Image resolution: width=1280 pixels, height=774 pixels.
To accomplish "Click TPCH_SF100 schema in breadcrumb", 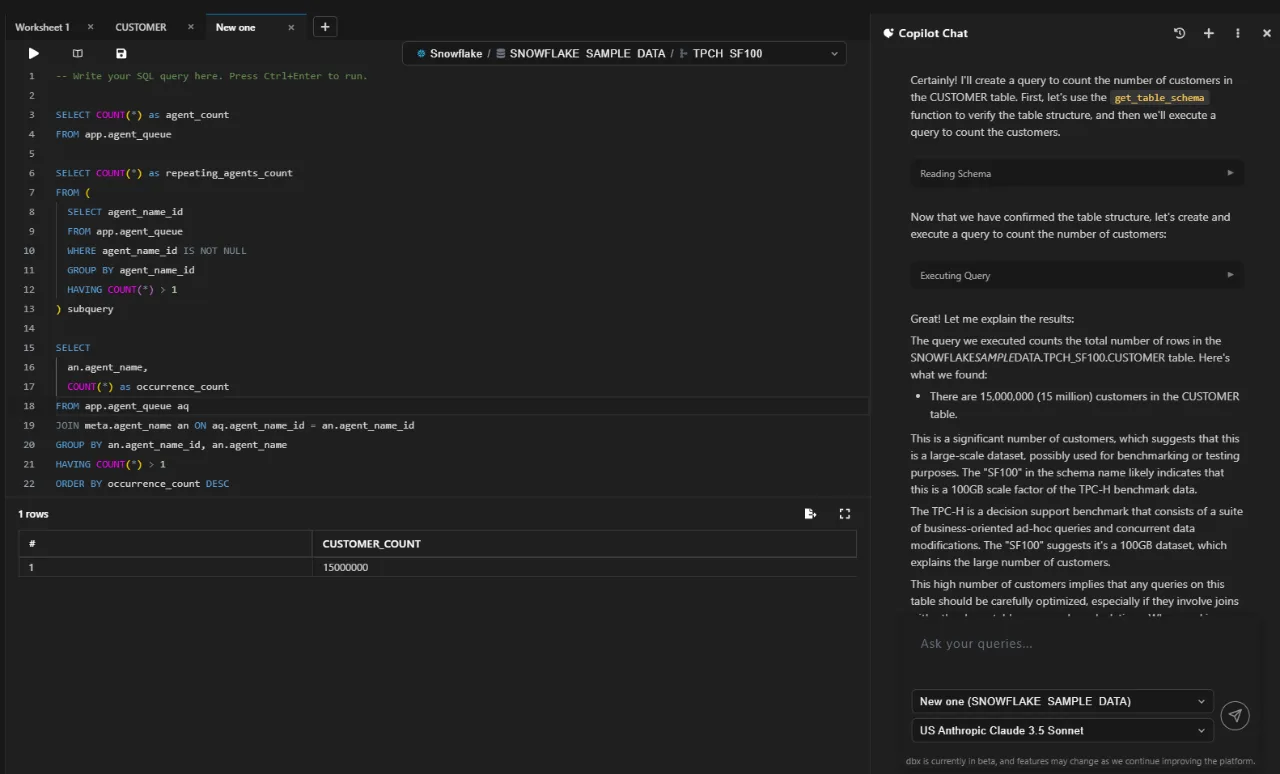I will pos(727,53).
